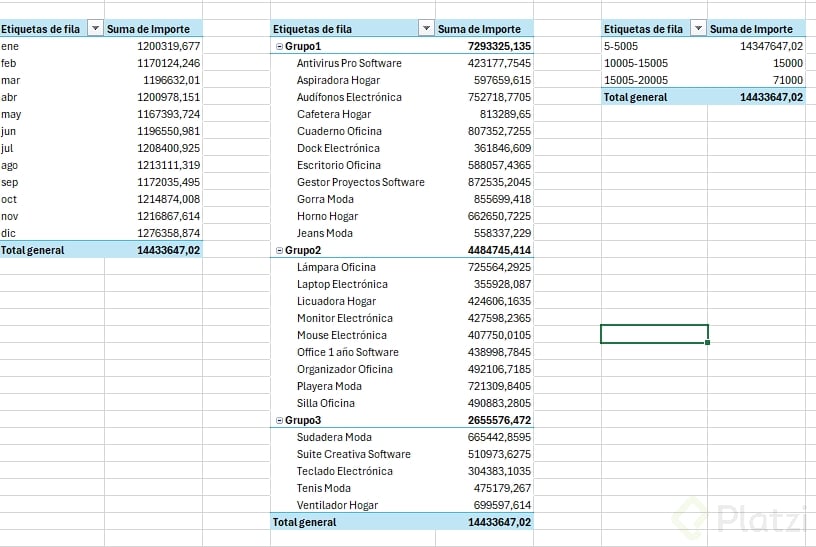Click the Suma de Importe header in middle table
The image size is (816, 547).
[479, 29]
